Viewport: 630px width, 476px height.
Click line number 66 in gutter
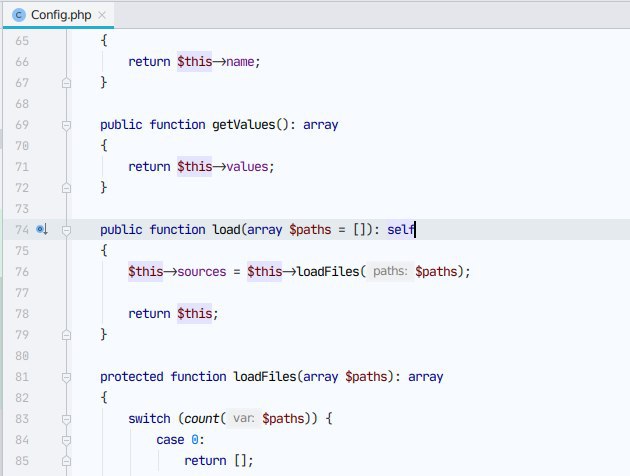(22, 62)
